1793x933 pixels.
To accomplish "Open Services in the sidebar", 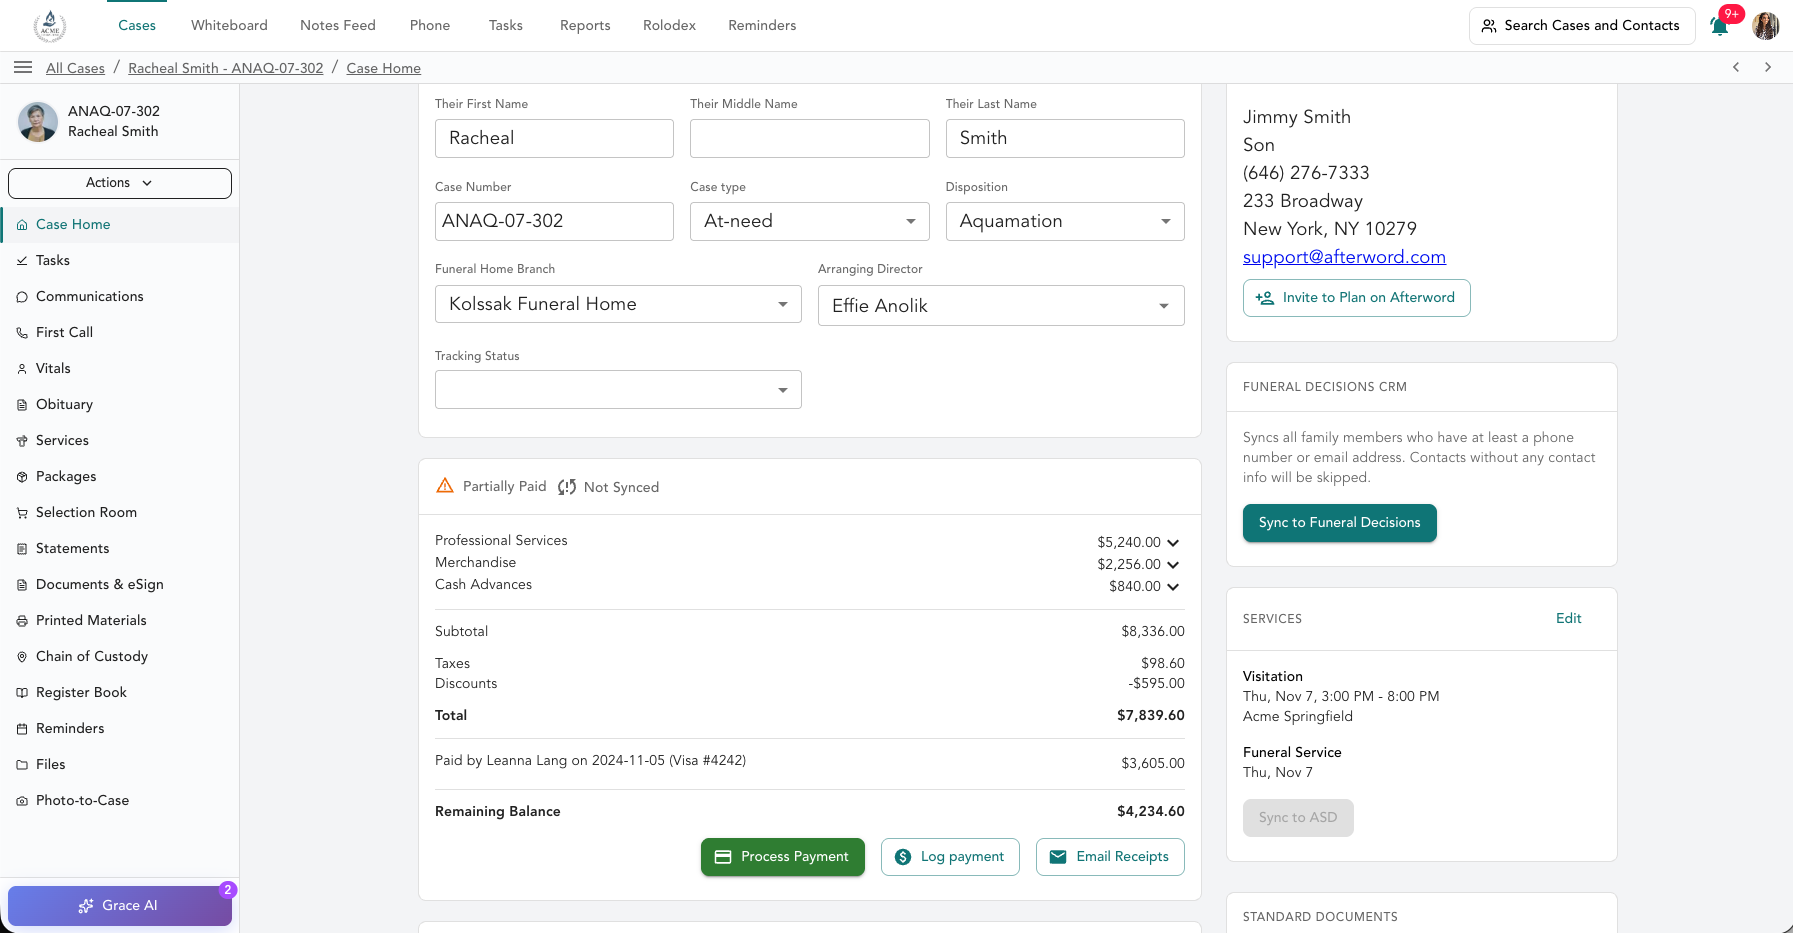I will click(x=120, y=440).
